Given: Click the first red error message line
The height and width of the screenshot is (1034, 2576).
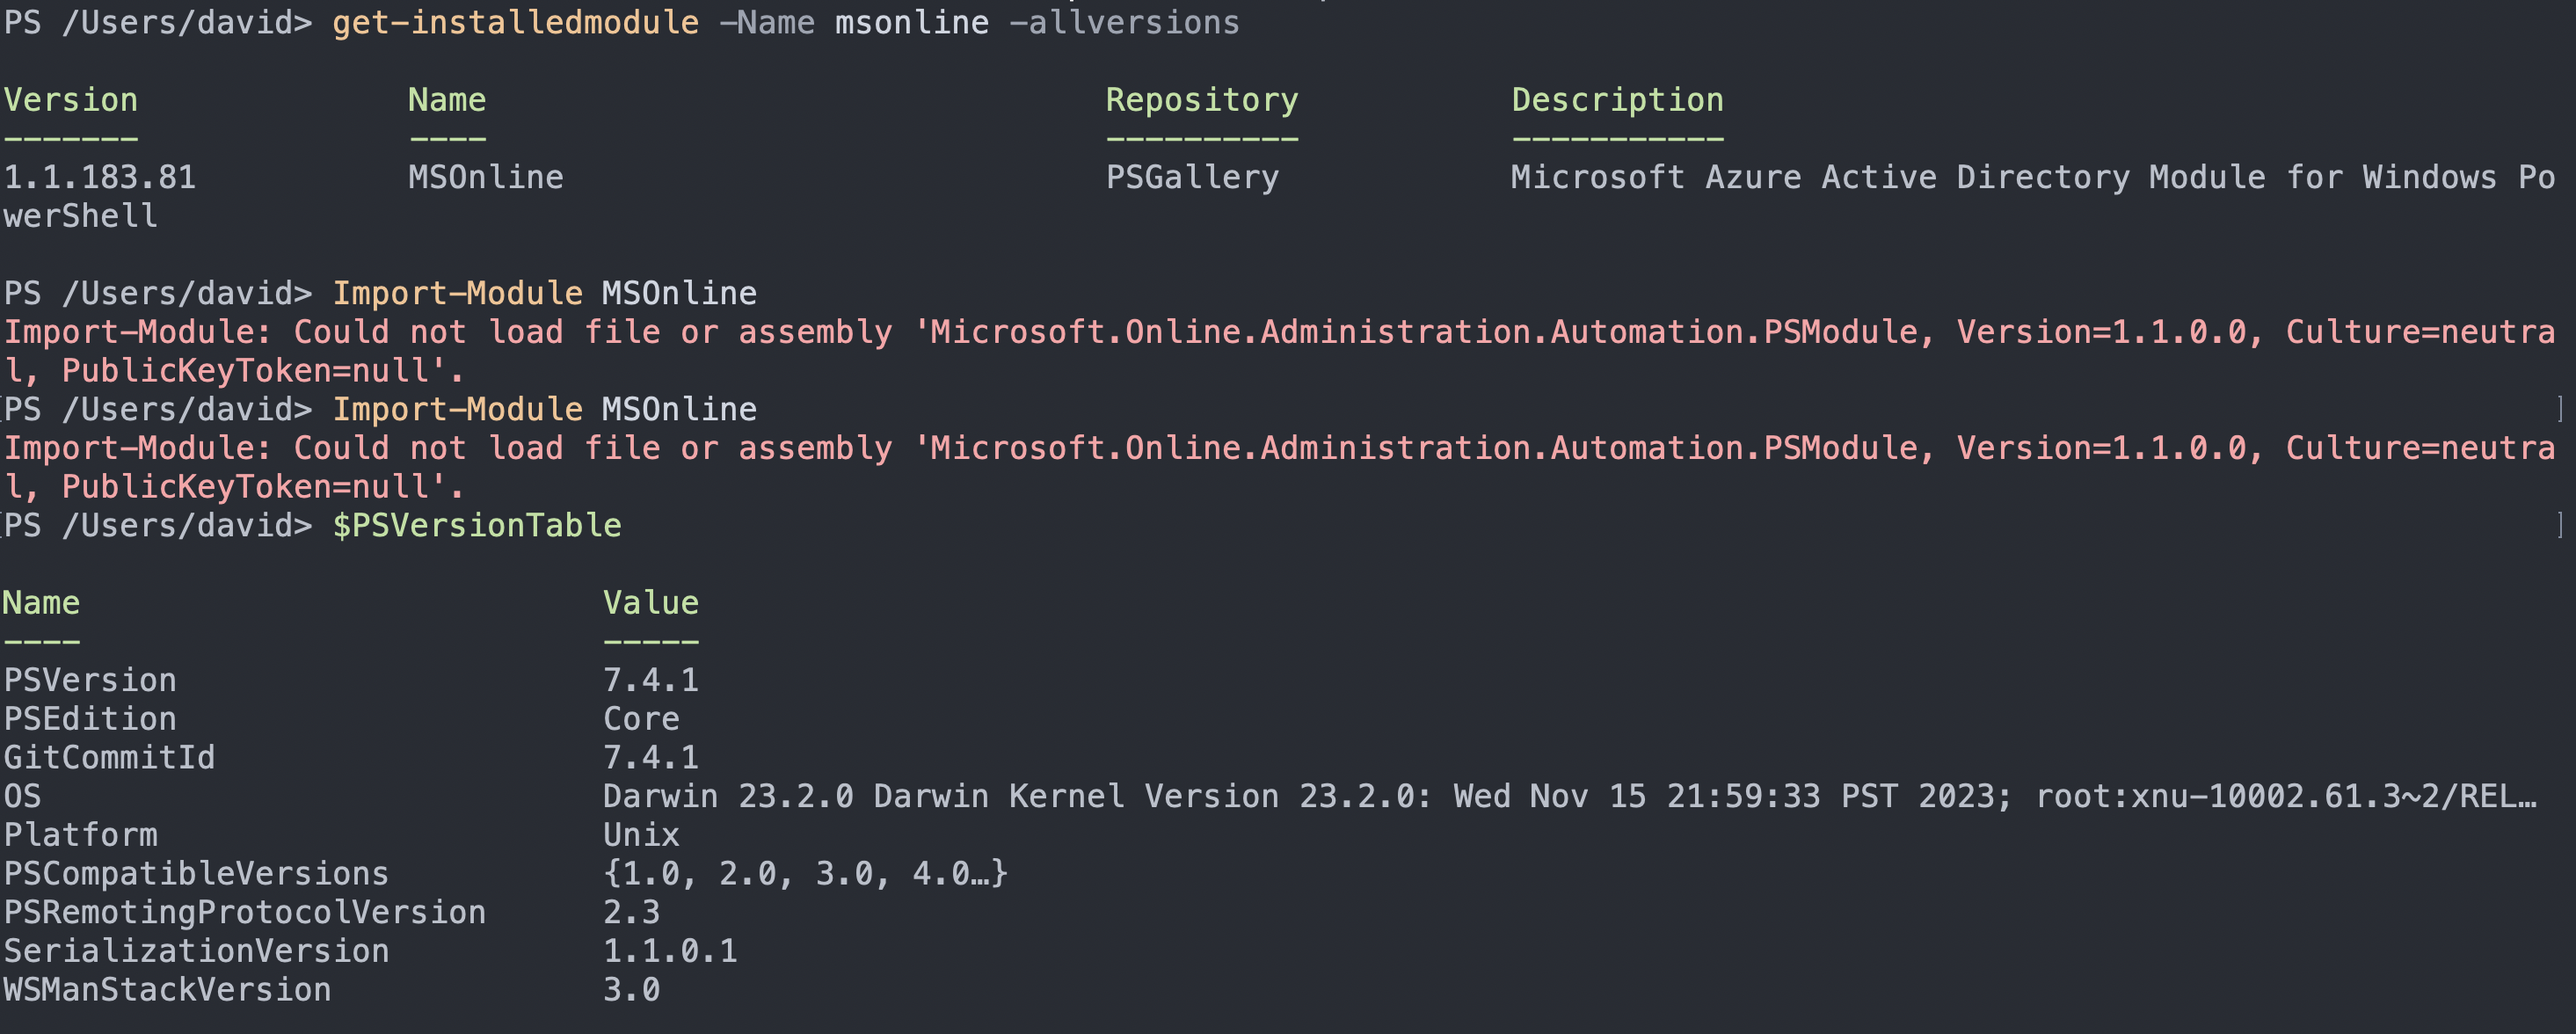Looking at the screenshot, I should point(1278,332).
